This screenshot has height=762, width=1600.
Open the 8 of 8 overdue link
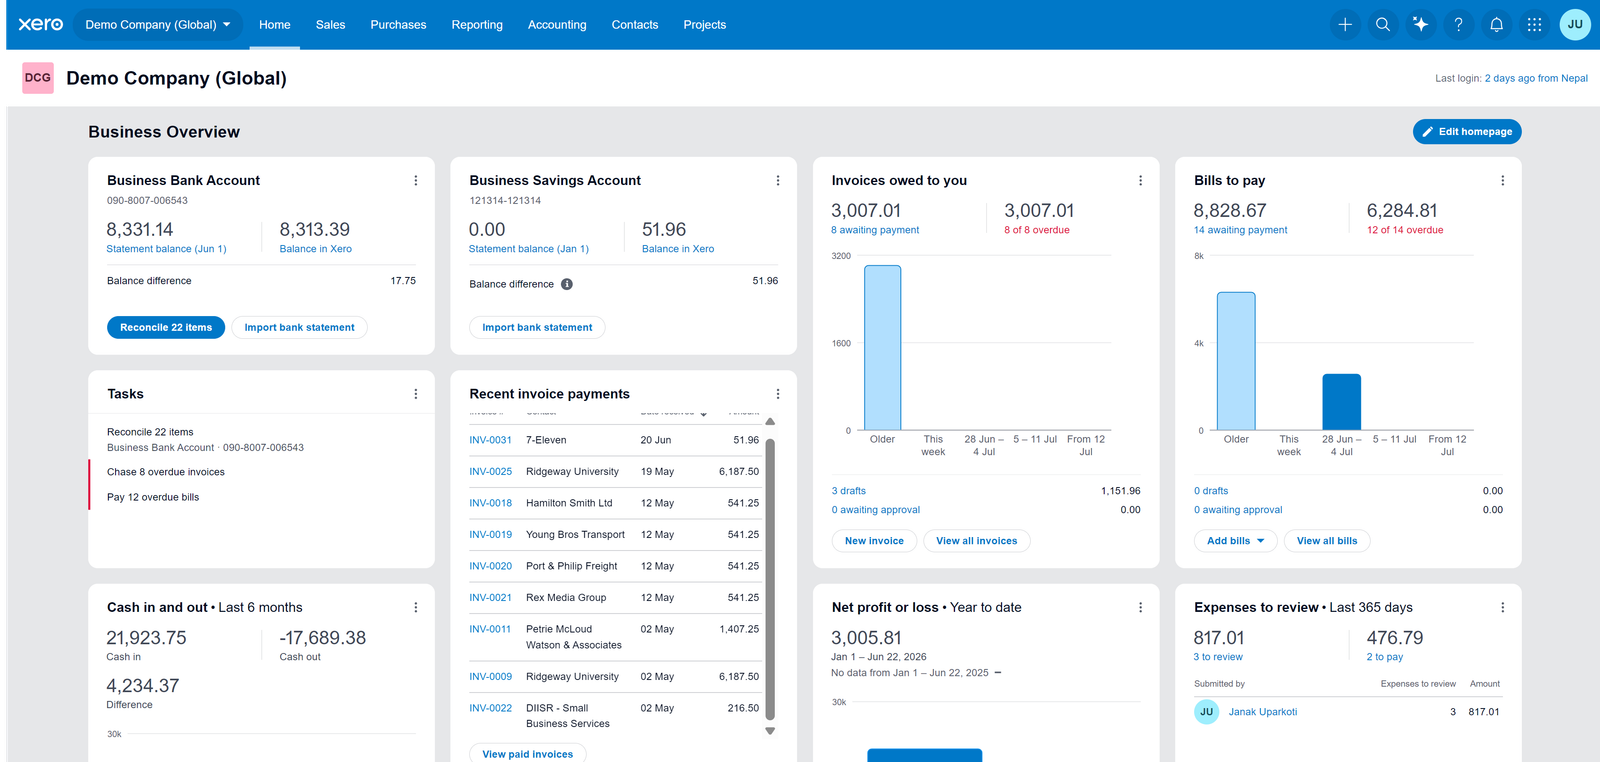(x=1037, y=230)
